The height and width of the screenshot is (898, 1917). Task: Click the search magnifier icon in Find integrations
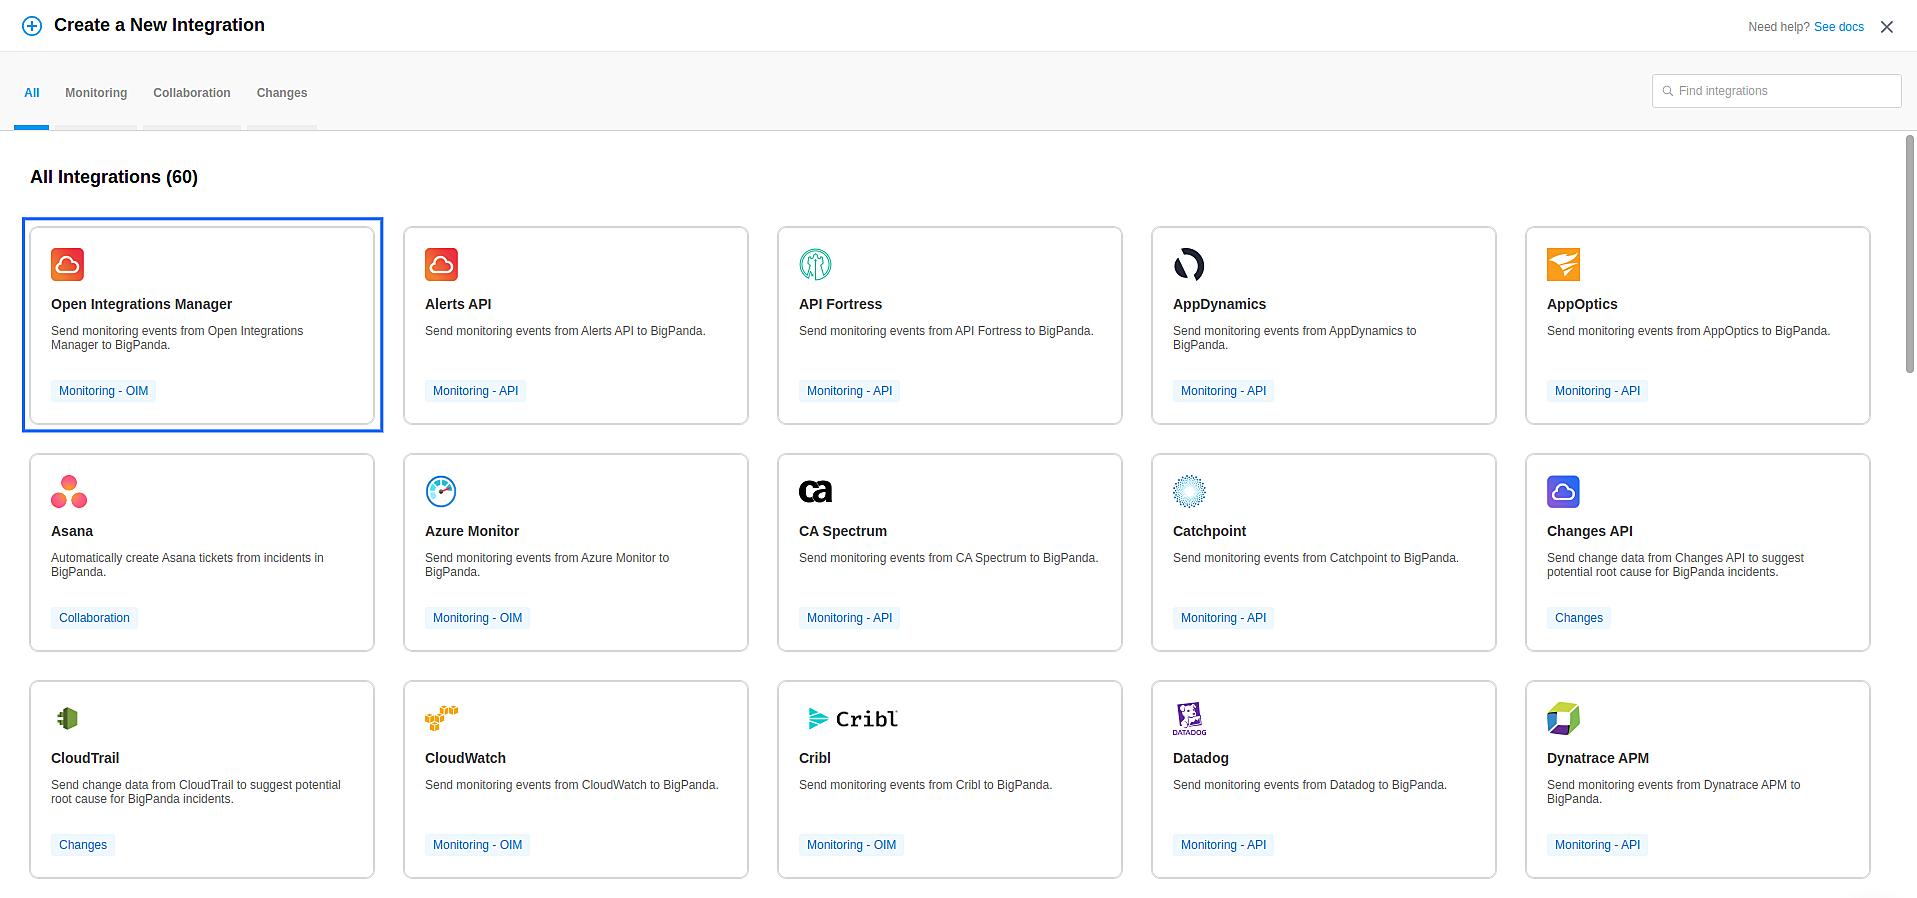coord(1668,91)
